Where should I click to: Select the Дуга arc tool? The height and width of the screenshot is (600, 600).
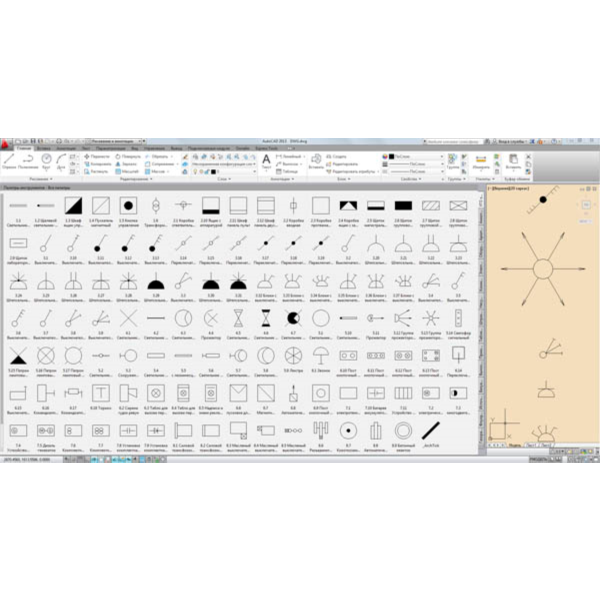pos(61,161)
